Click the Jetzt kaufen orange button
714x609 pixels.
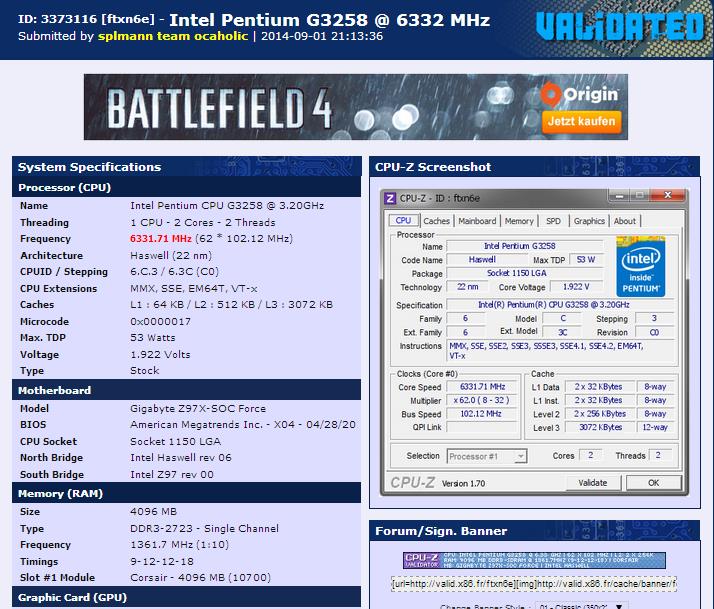(x=581, y=121)
